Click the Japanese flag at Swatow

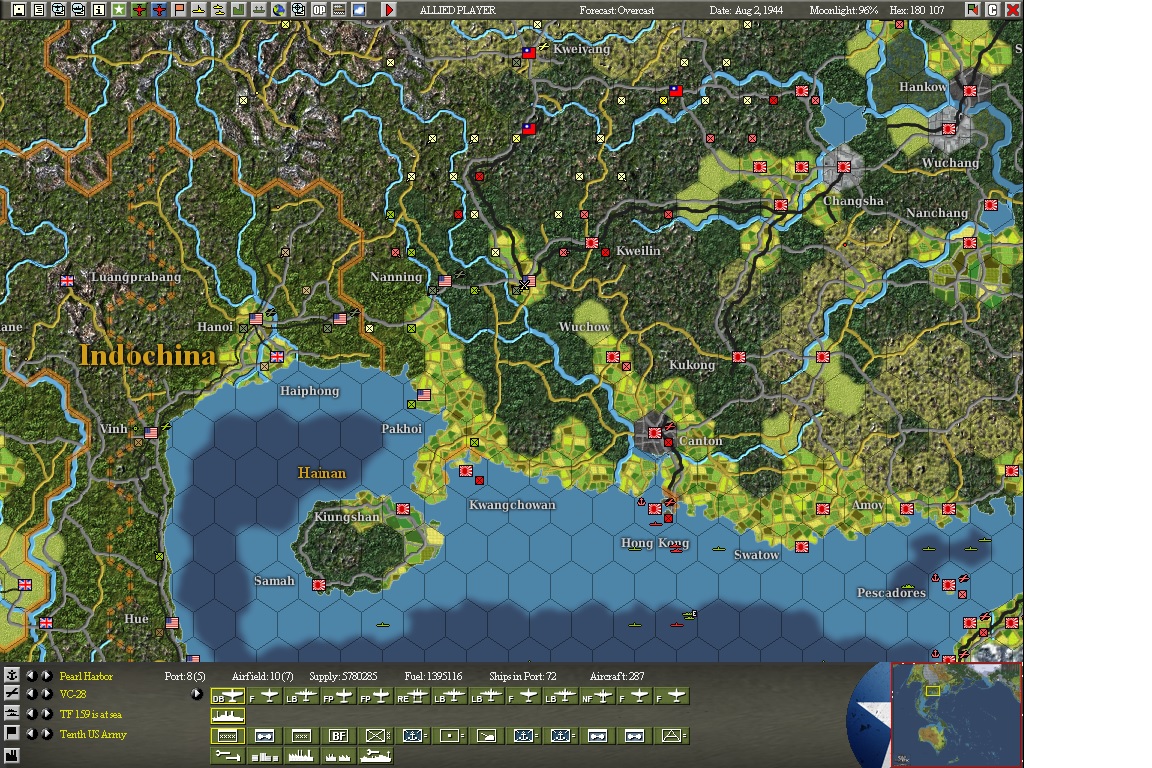pyautogui.click(x=802, y=547)
